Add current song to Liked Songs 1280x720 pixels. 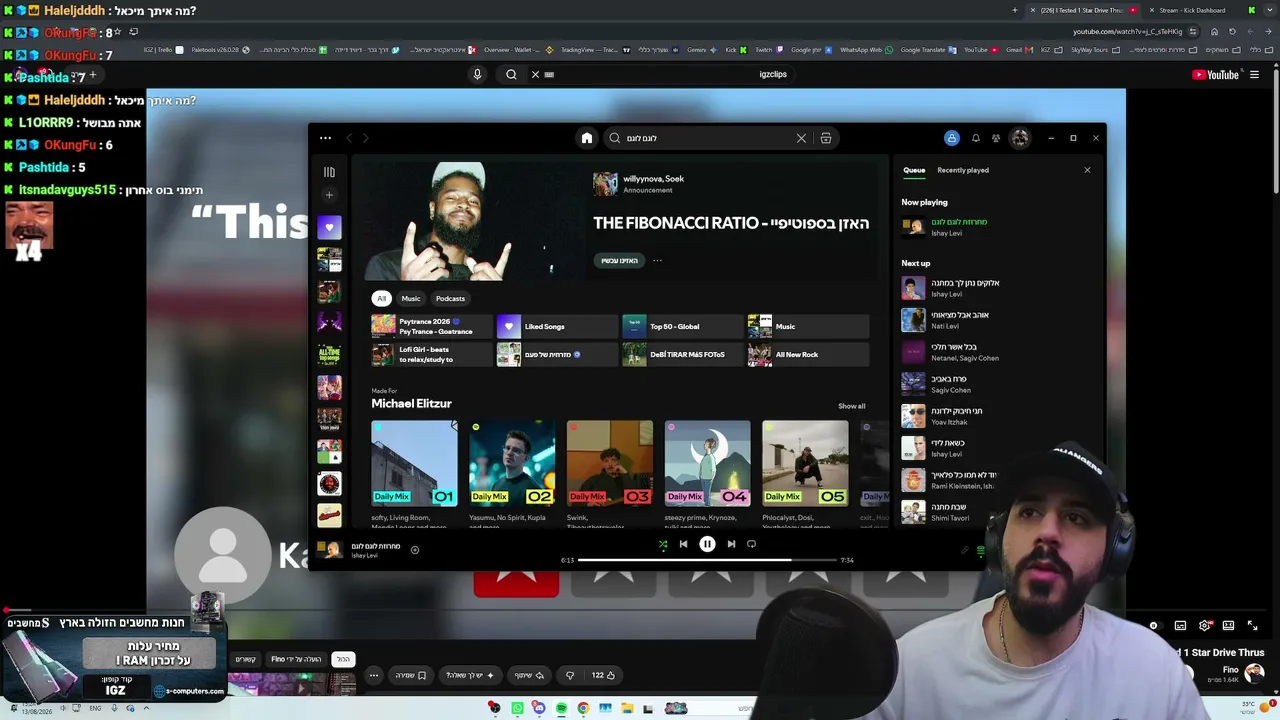tap(415, 549)
